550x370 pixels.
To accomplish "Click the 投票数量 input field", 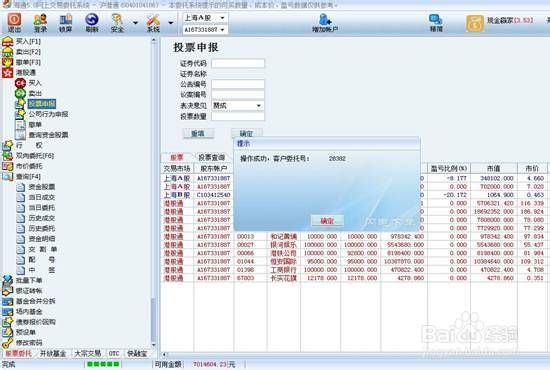I will click(x=238, y=116).
